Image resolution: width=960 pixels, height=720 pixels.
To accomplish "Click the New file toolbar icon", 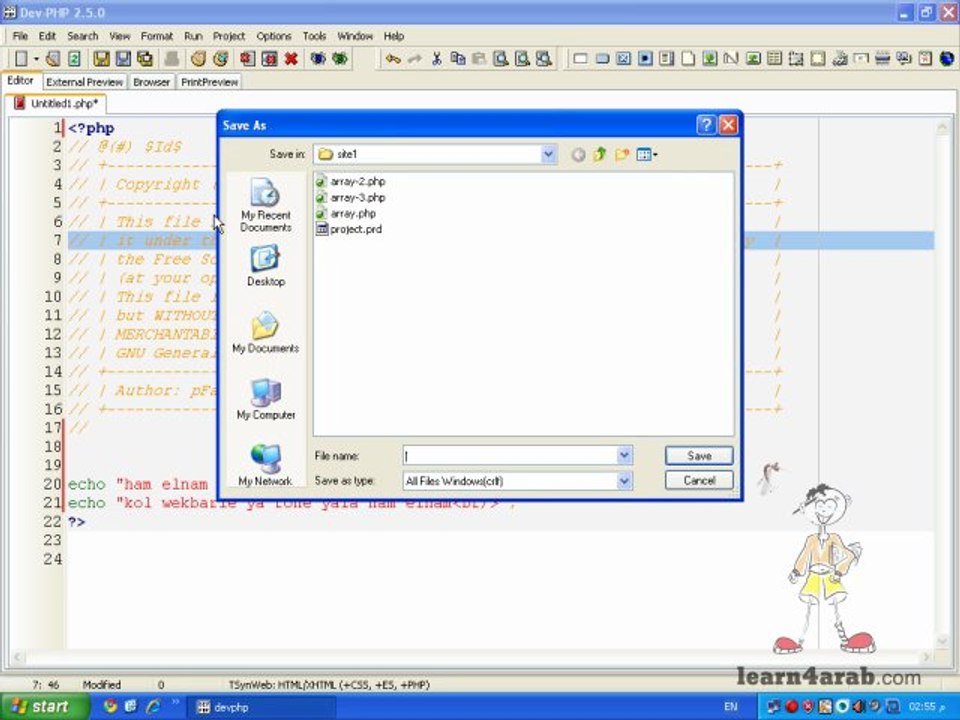I will point(21,59).
